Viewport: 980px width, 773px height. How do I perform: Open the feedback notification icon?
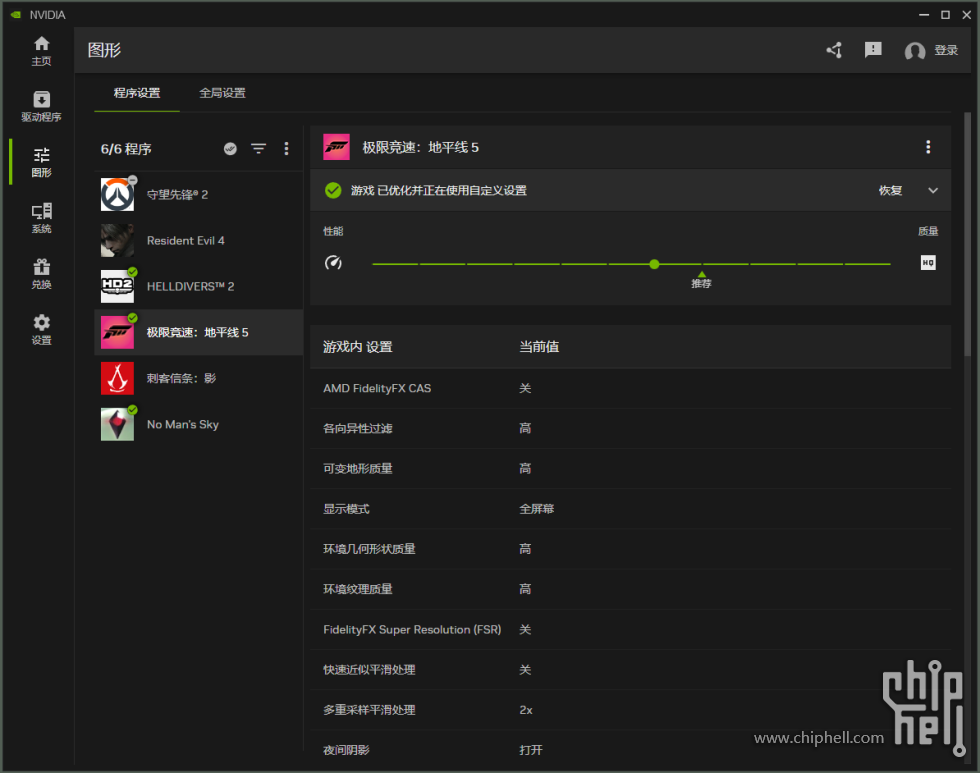coord(873,50)
